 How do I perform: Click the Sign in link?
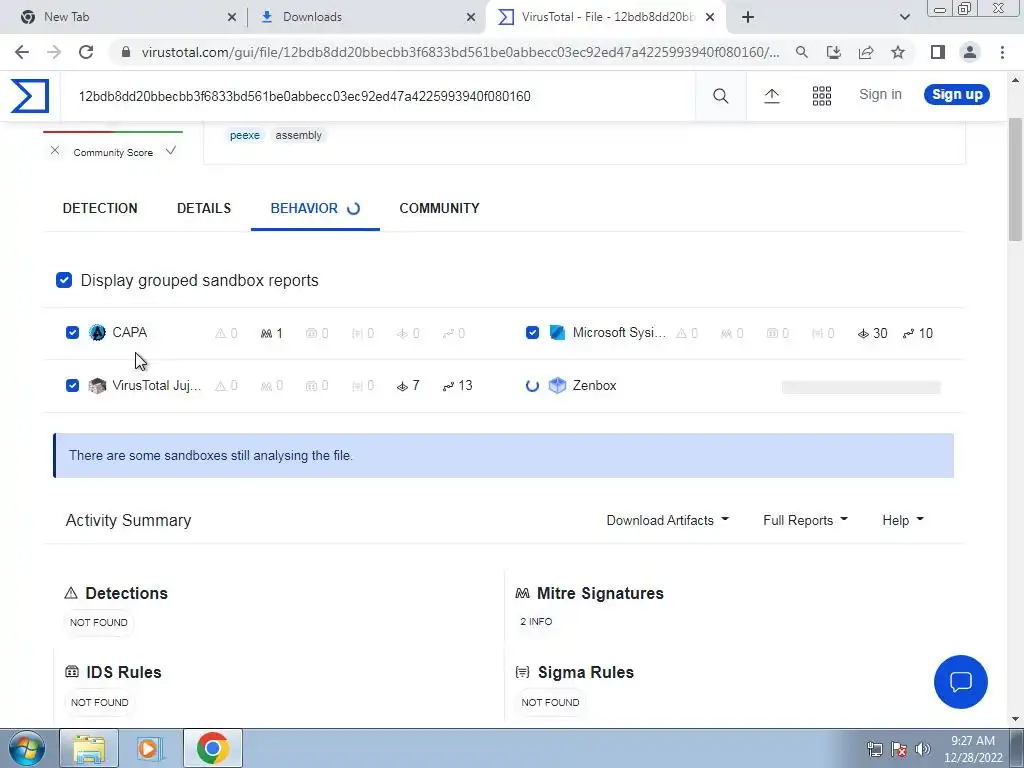[x=880, y=95]
